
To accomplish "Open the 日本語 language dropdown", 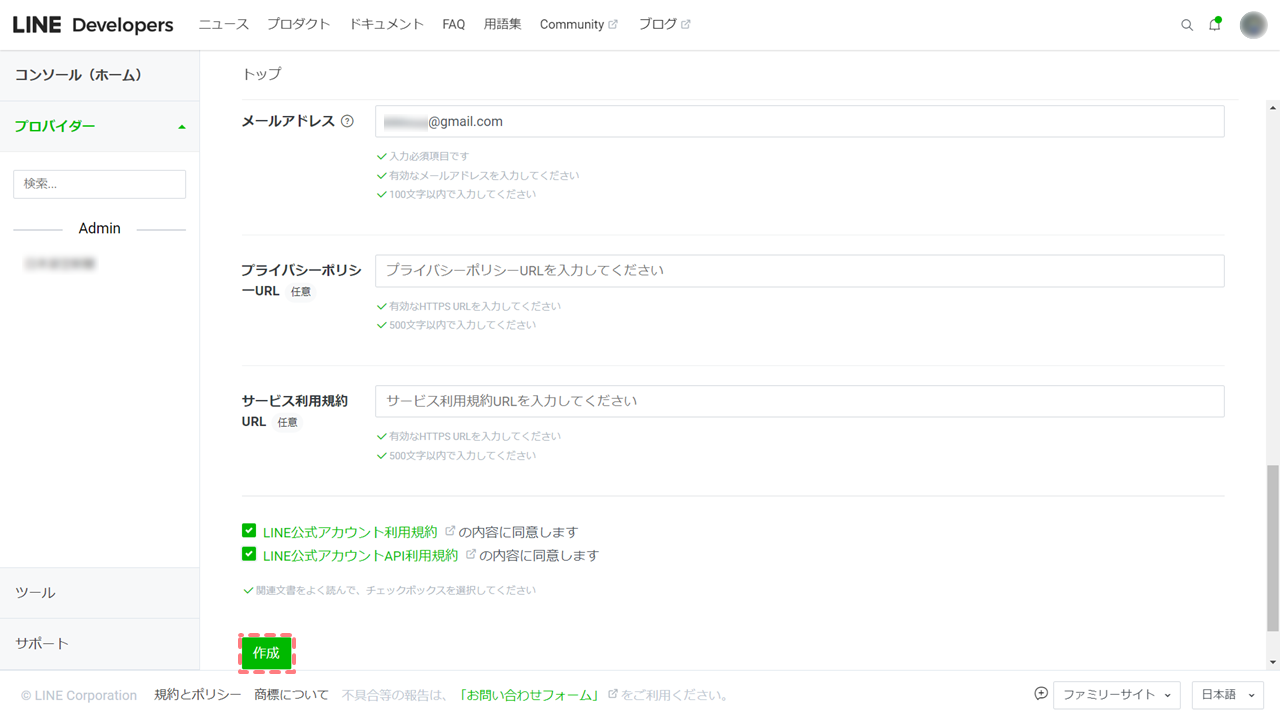I will click(1228, 695).
